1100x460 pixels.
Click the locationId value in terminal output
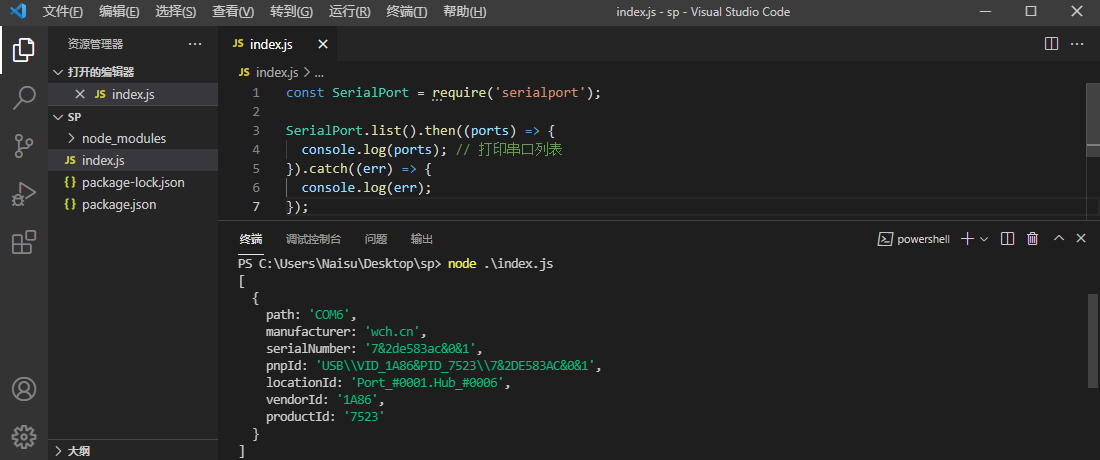pyautogui.click(x=427, y=383)
